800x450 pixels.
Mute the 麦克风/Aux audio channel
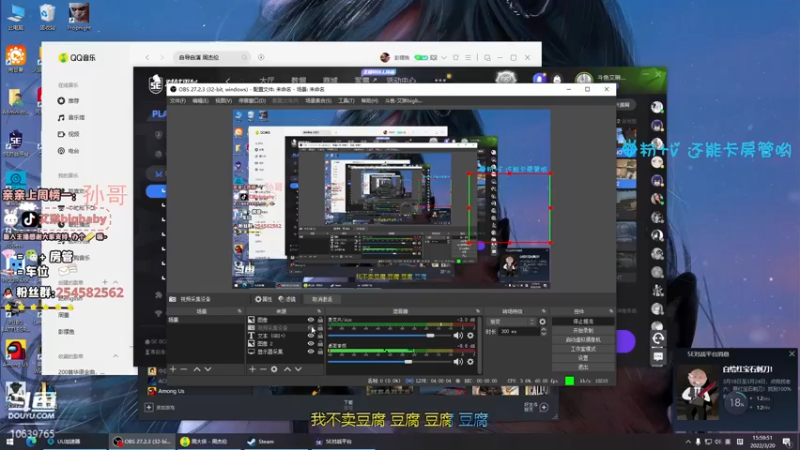458,335
